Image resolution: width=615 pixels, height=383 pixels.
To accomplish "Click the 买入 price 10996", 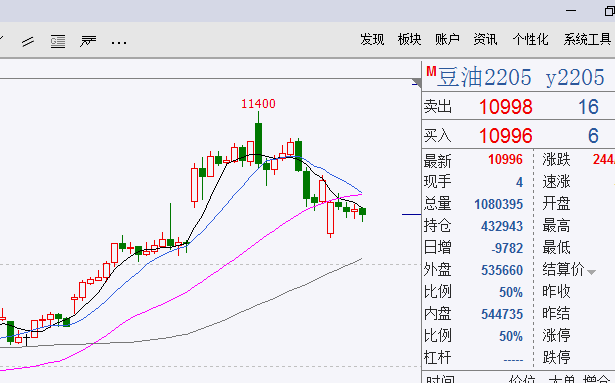I will (x=506, y=136).
